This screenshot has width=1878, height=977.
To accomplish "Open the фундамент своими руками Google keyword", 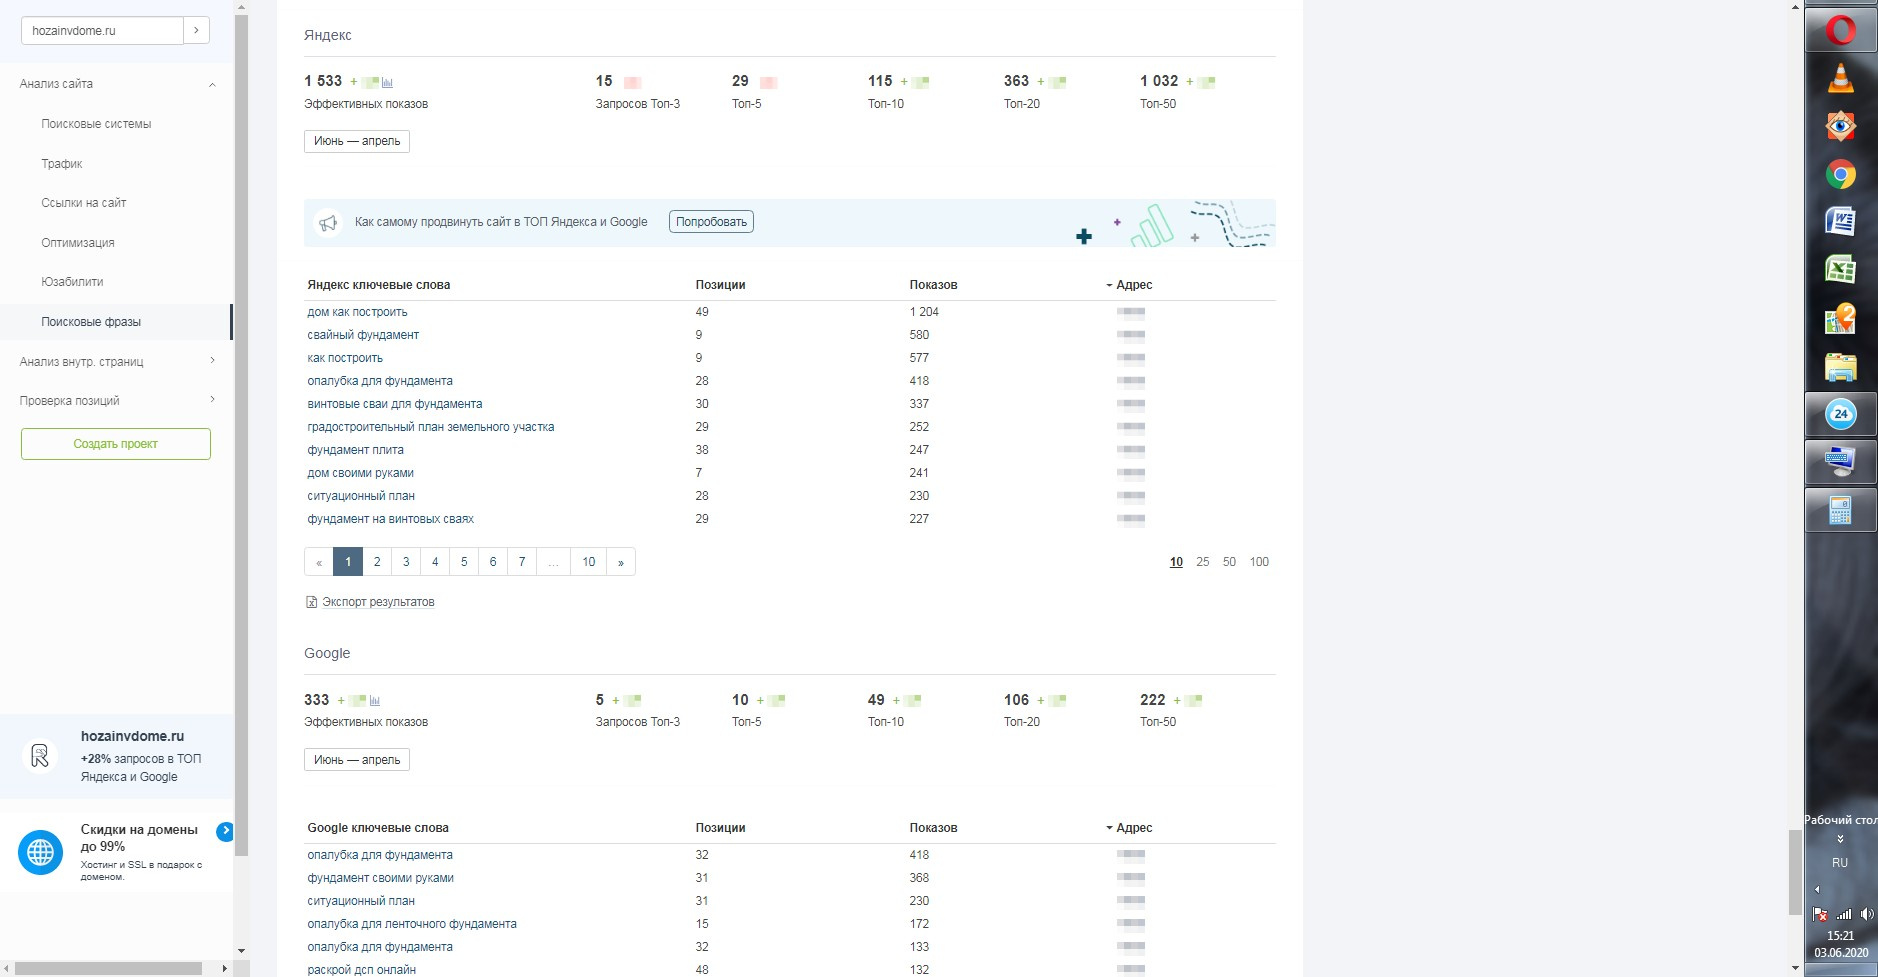I will click(x=381, y=878).
